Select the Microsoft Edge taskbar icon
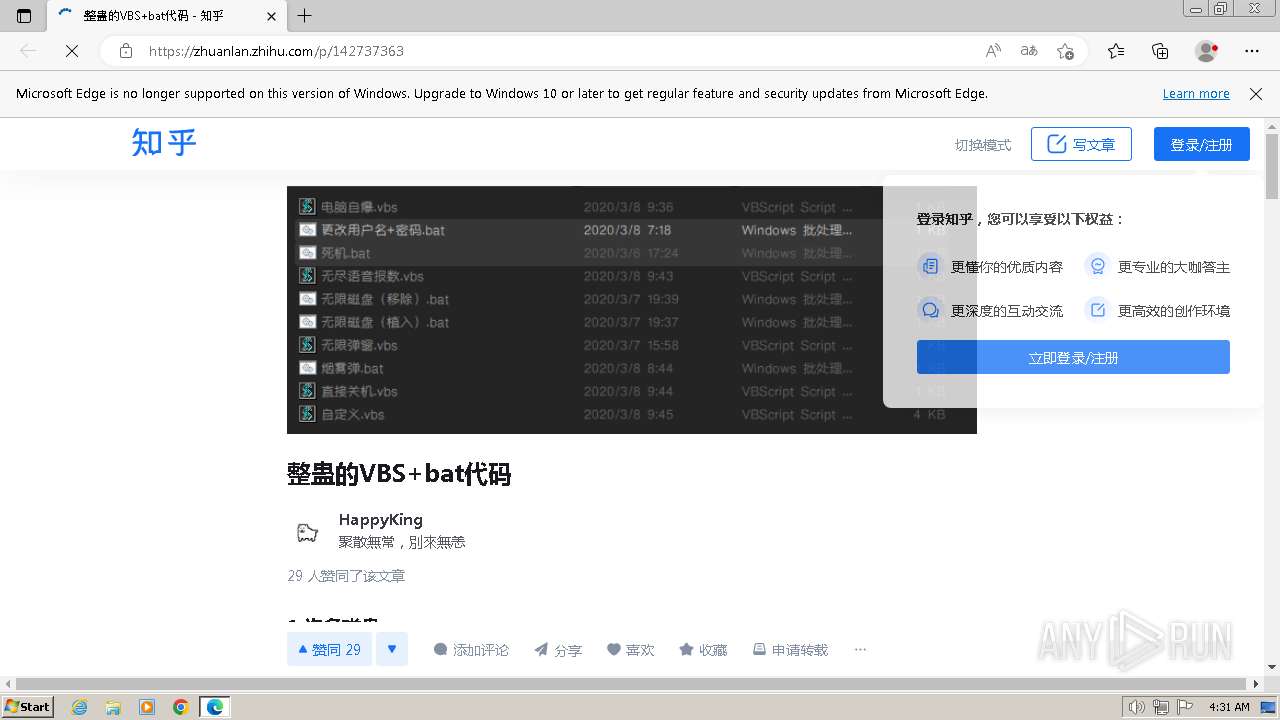1280x720 pixels. [215, 707]
